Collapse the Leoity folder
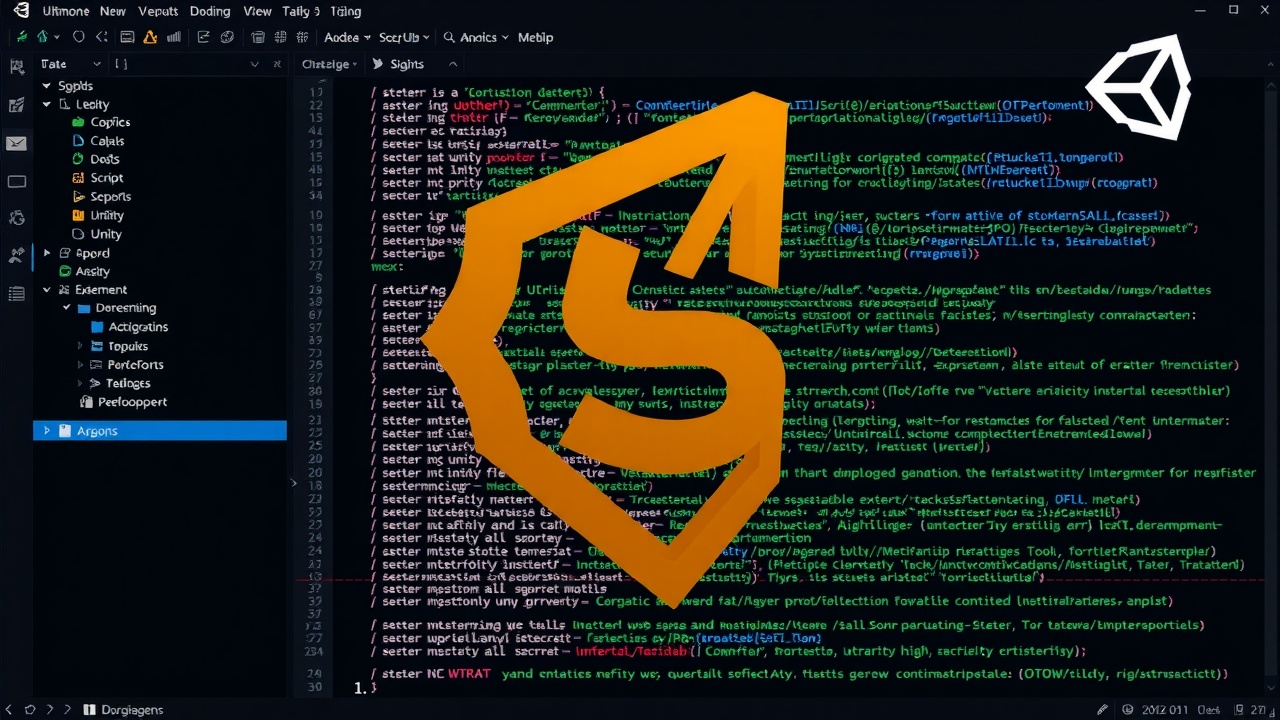 (46, 104)
